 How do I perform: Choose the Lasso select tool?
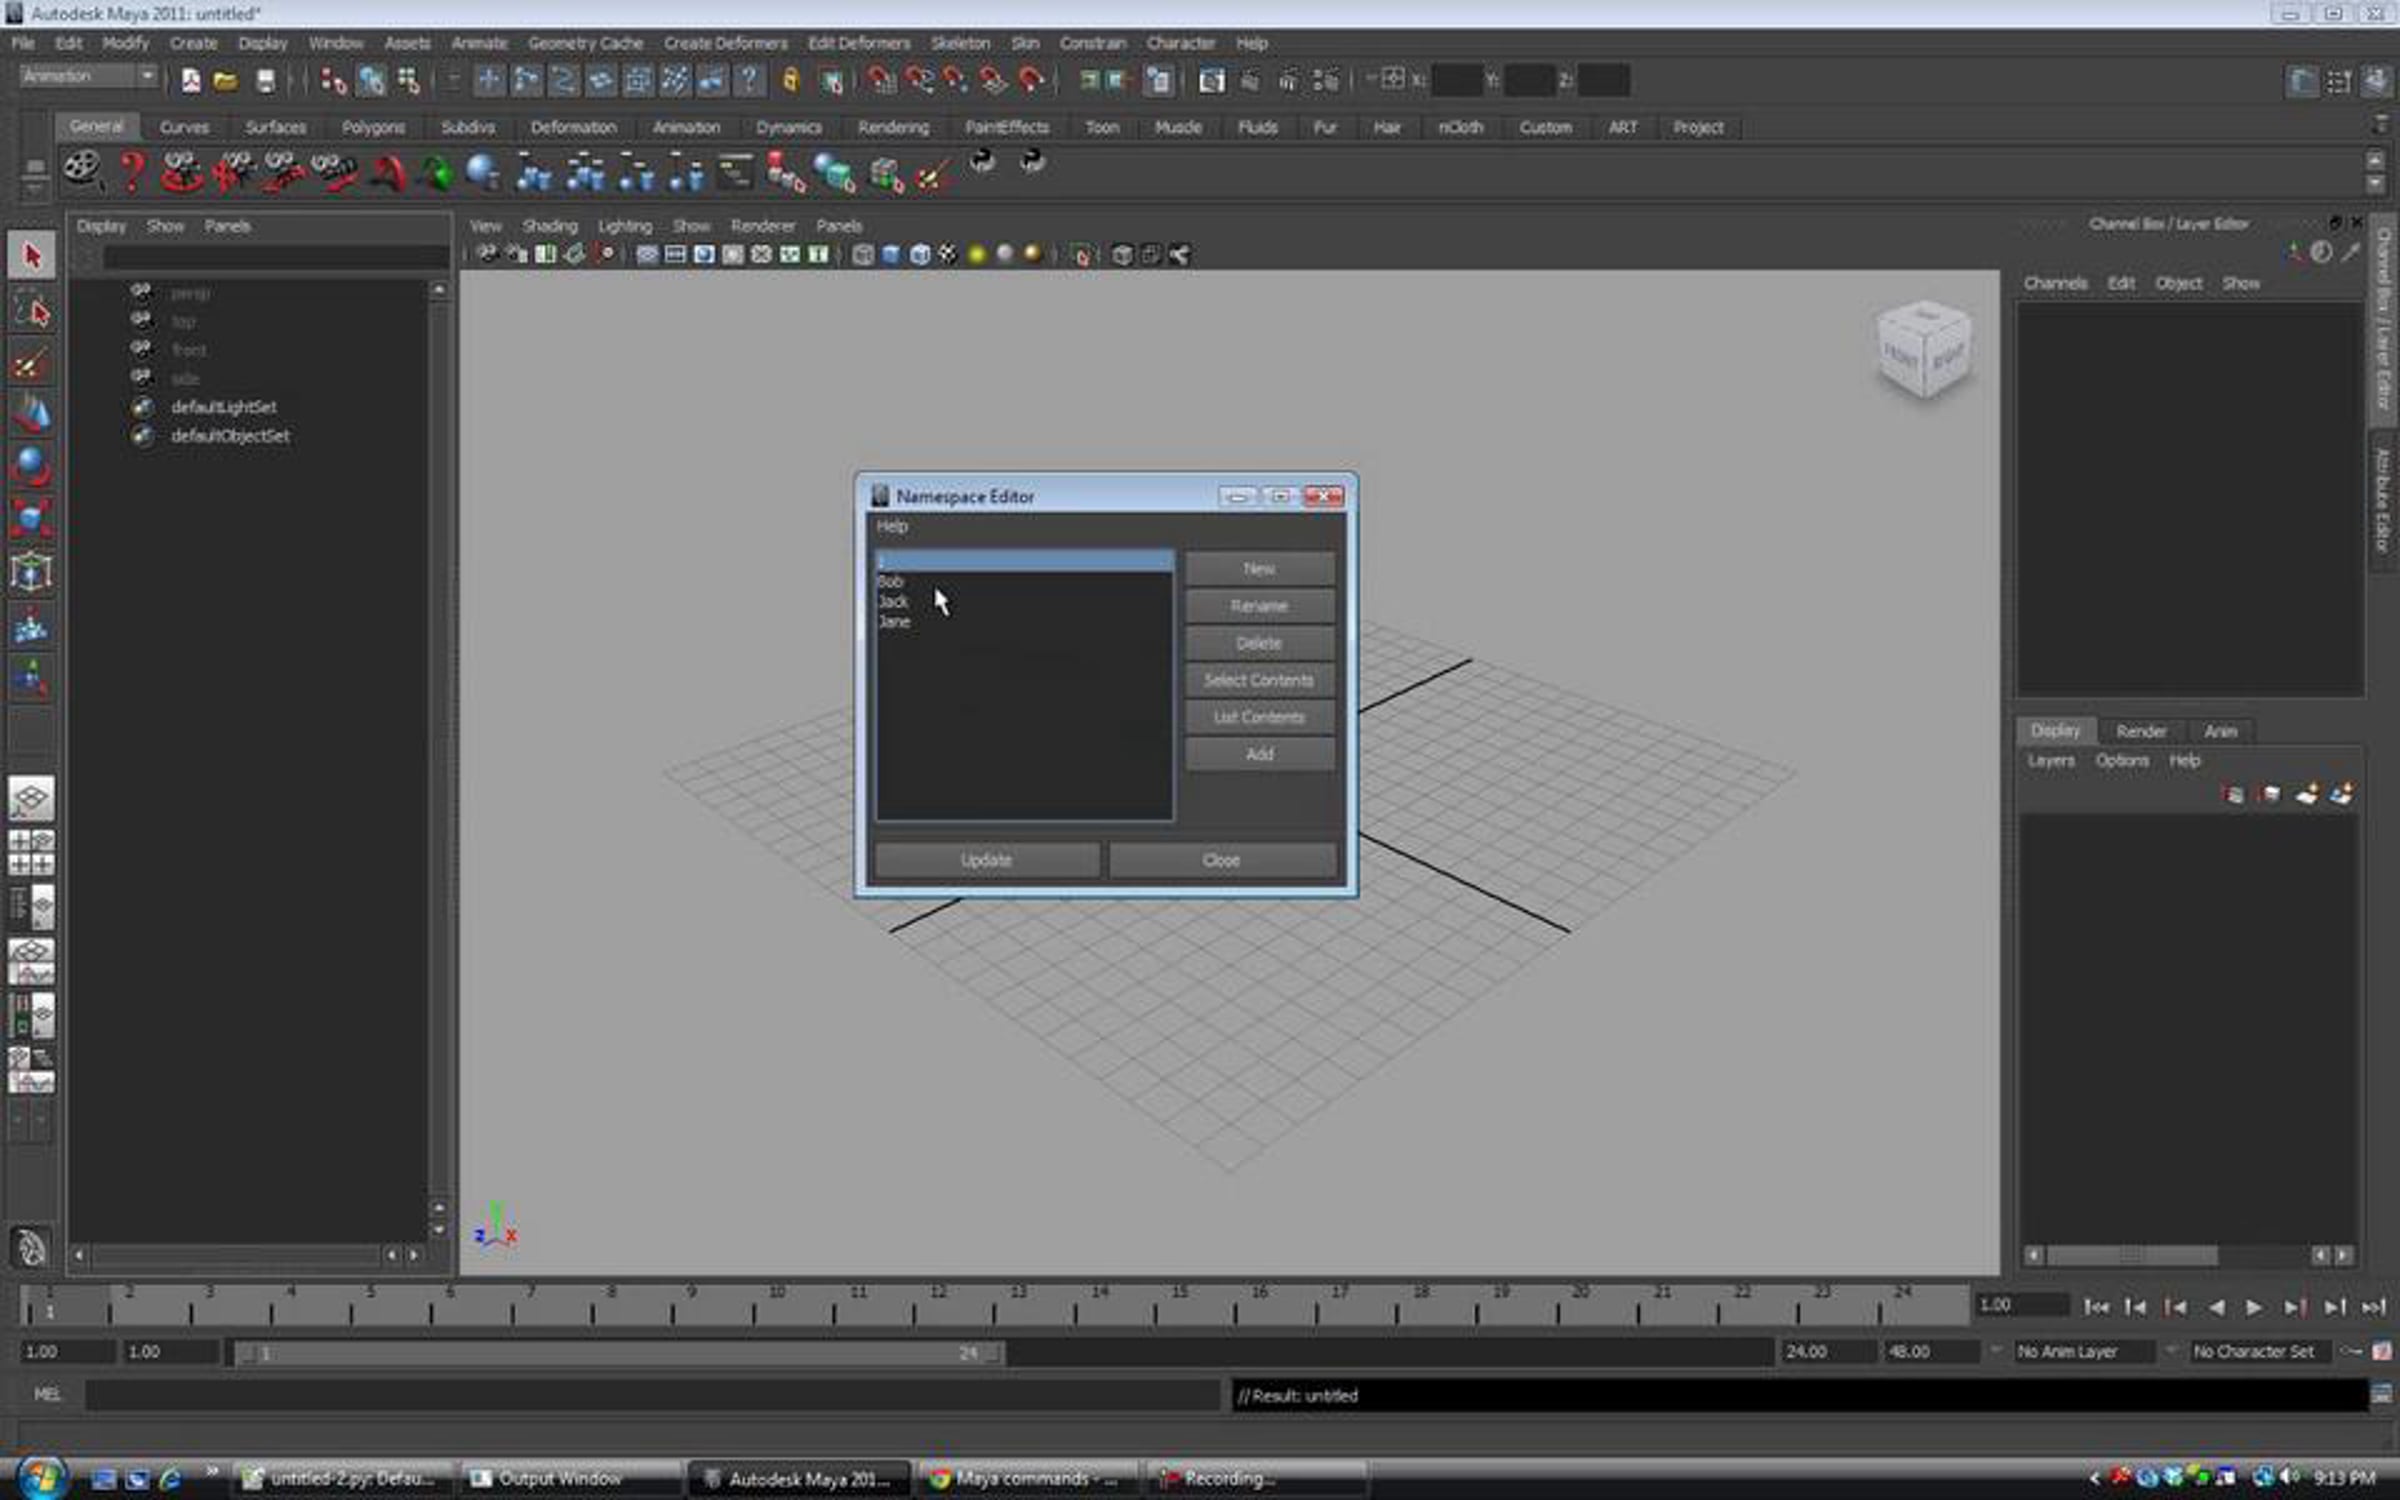point(31,312)
